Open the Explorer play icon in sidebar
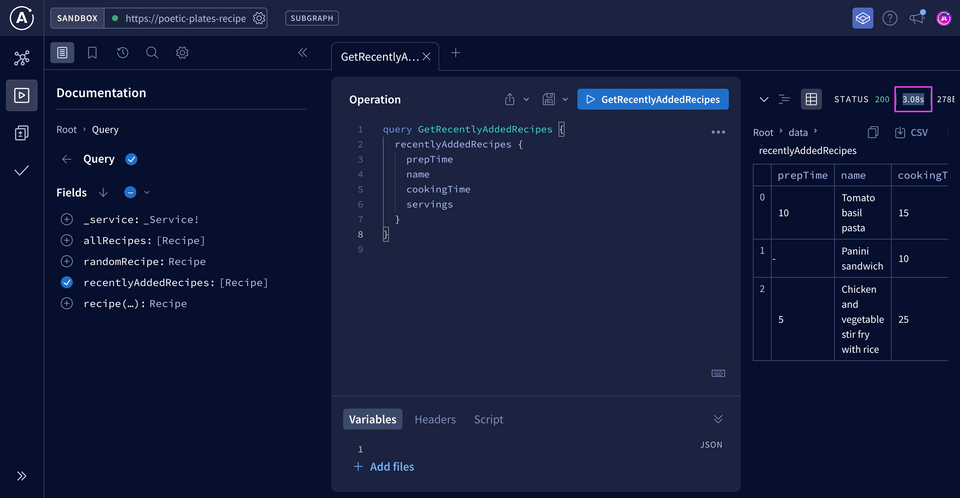The width and height of the screenshot is (960, 498). [x=21, y=95]
